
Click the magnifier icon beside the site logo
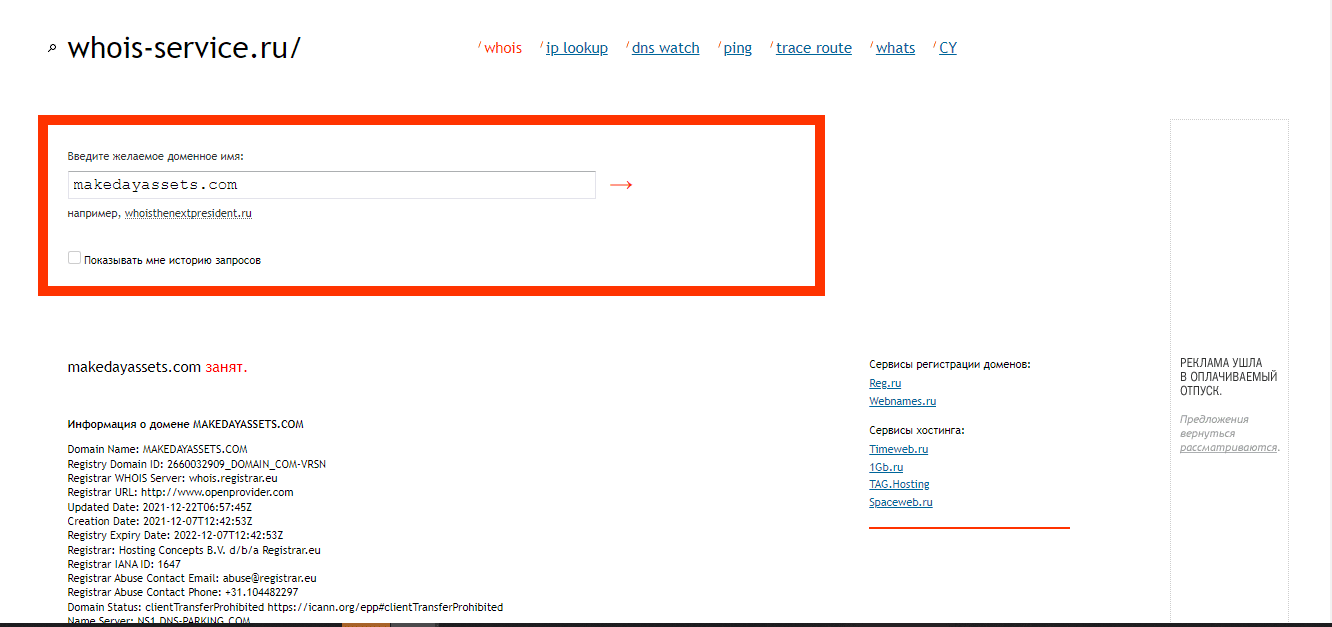coord(52,49)
